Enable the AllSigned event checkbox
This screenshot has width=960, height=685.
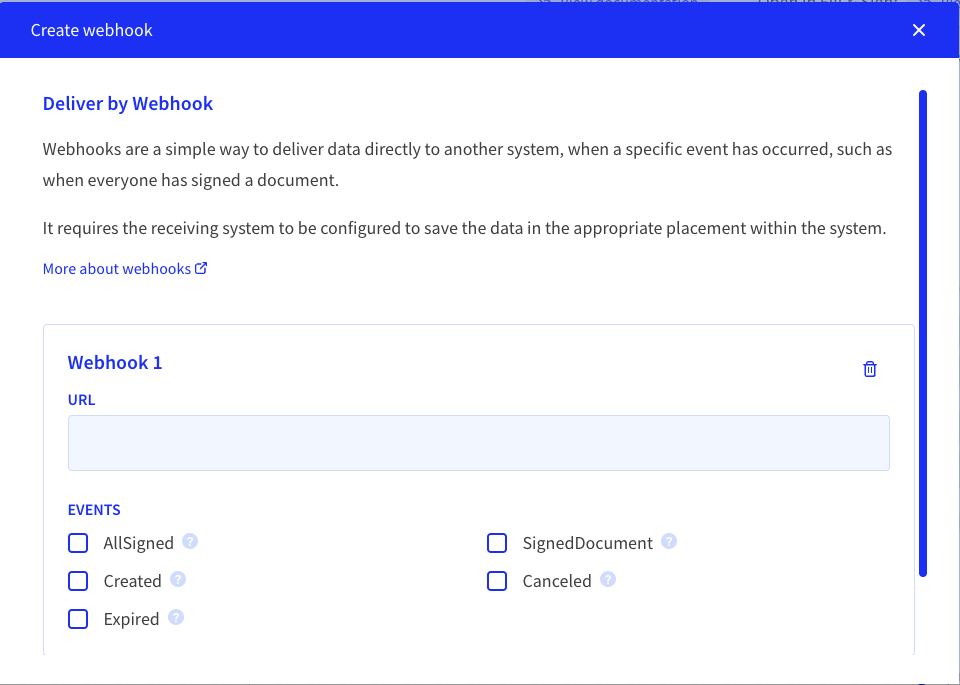click(78, 543)
